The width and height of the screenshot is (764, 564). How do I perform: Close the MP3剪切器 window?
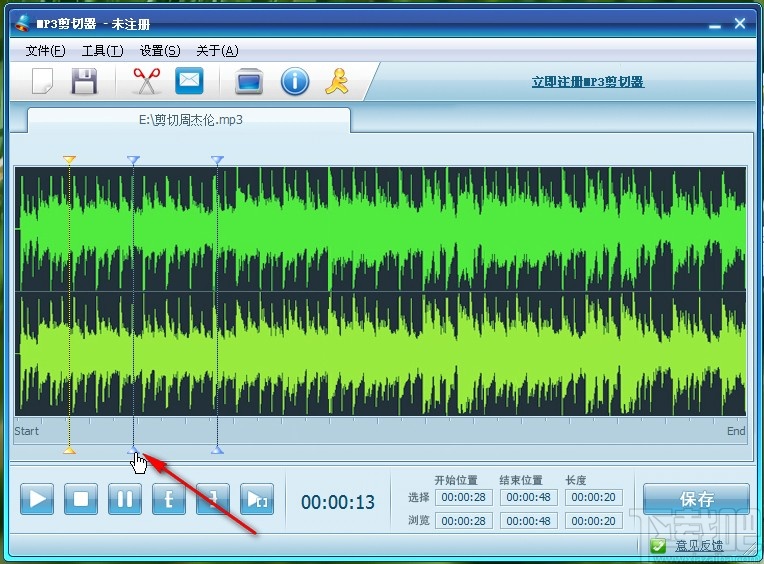[x=740, y=23]
